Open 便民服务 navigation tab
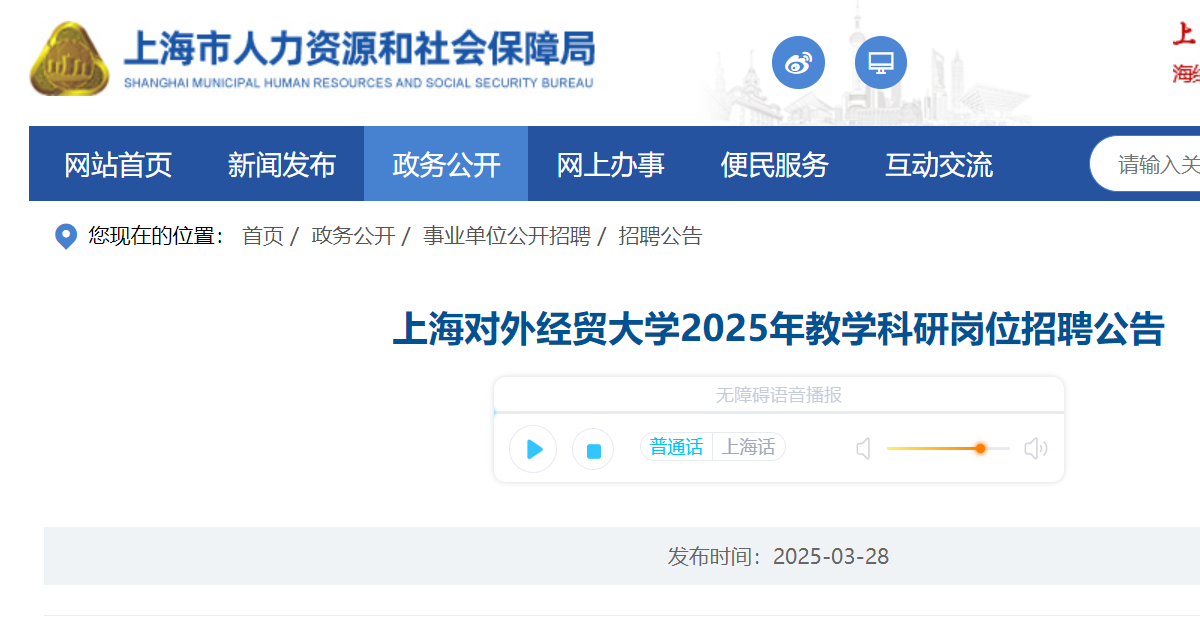 tap(774, 164)
